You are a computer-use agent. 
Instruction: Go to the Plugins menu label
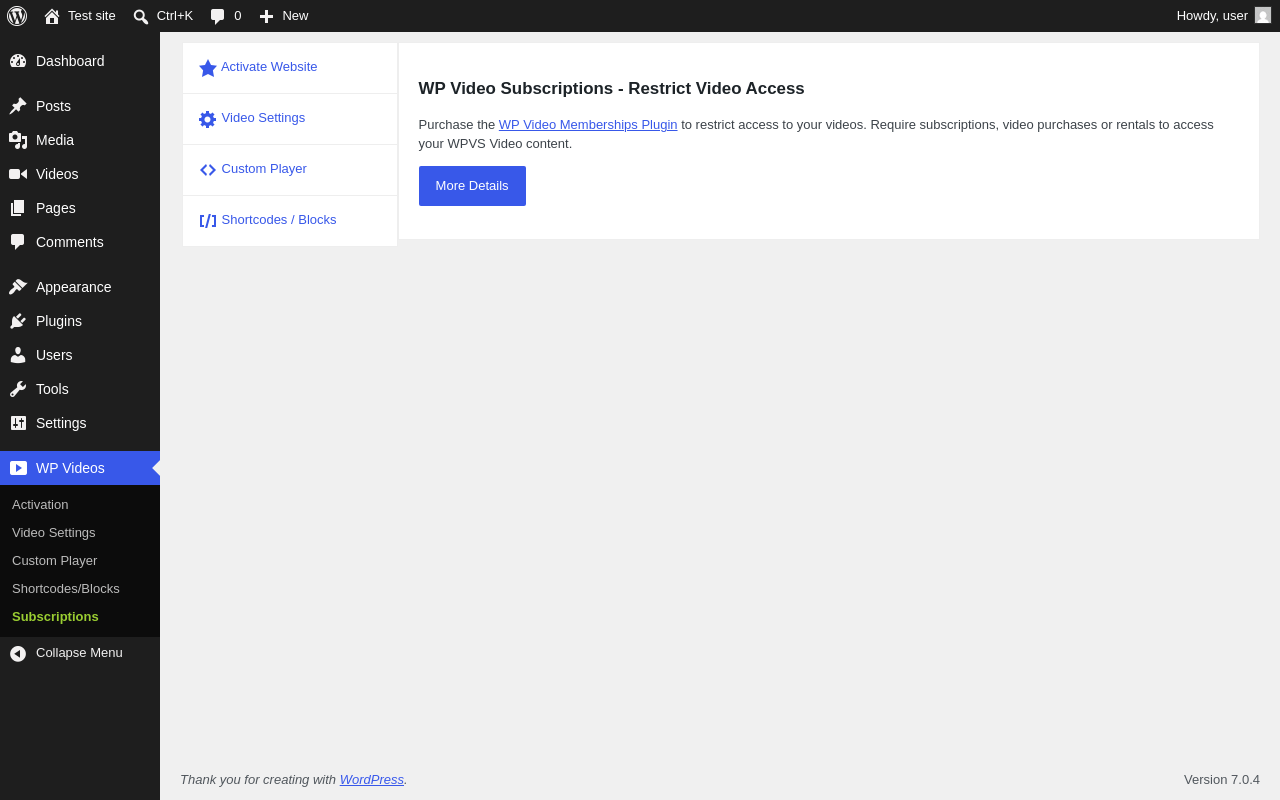coord(59,321)
